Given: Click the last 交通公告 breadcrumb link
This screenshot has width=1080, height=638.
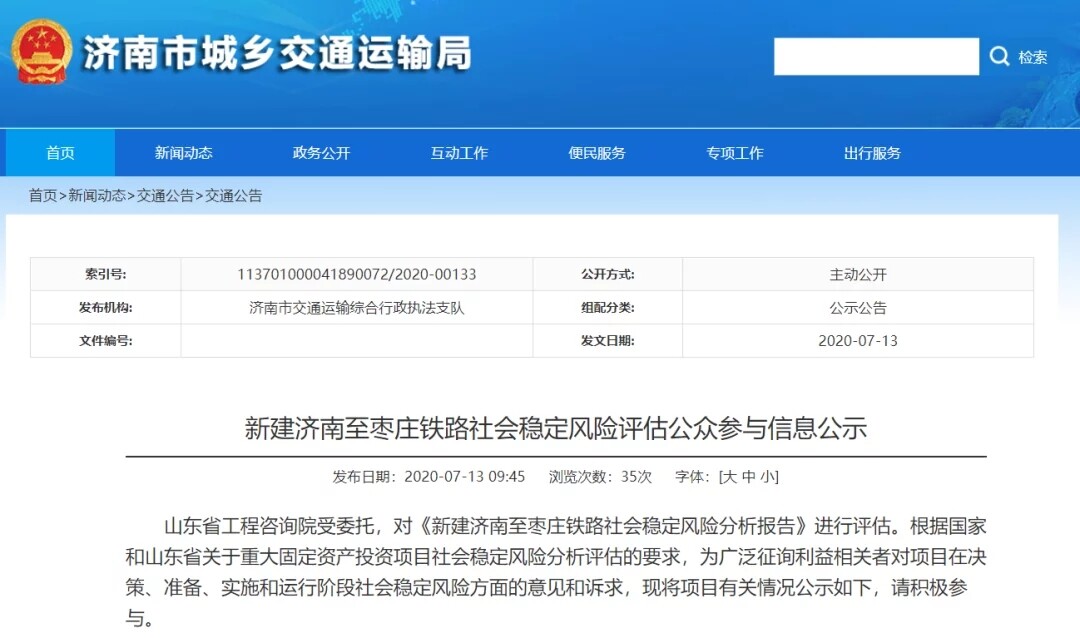Looking at the screenshot, I should click(x=234, y=196).
